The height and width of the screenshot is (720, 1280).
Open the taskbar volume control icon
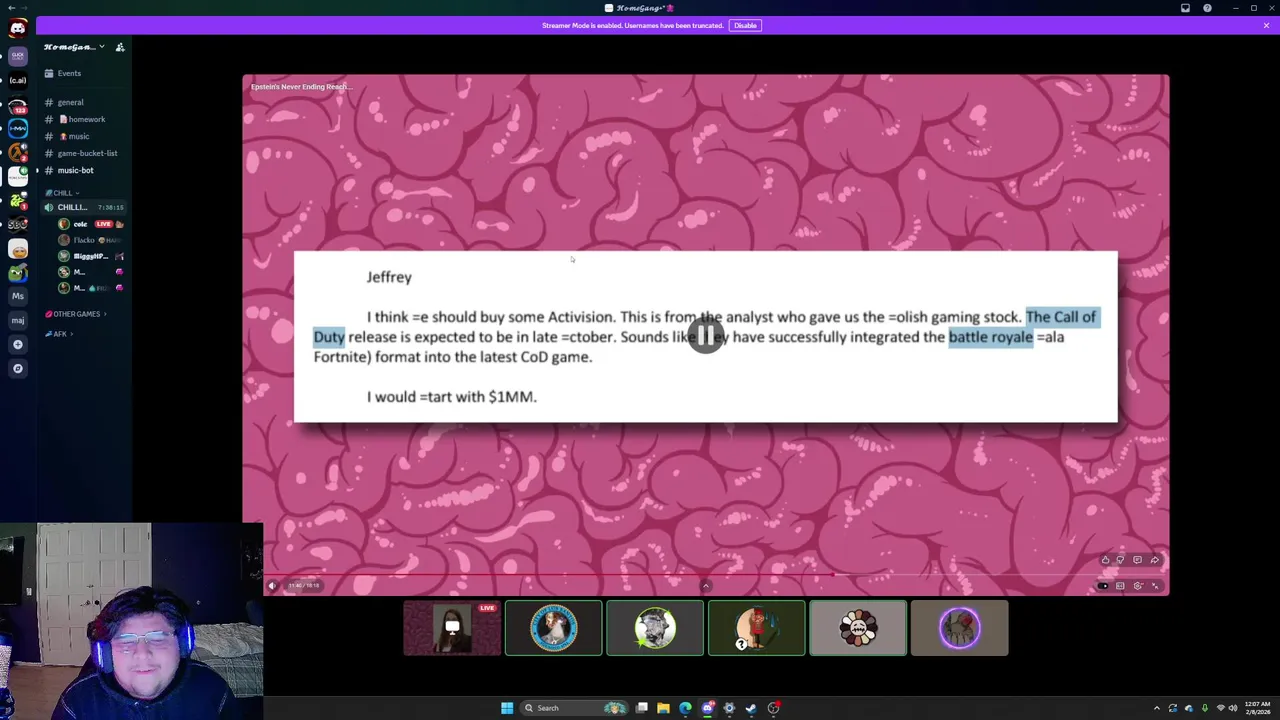1232,708
